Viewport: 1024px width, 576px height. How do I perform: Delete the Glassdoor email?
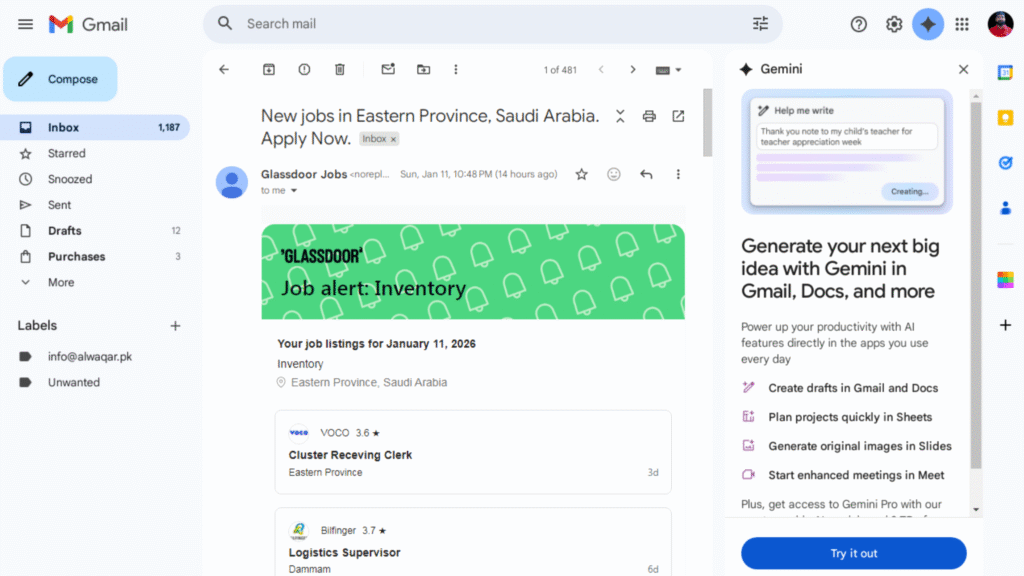[339, 69]
